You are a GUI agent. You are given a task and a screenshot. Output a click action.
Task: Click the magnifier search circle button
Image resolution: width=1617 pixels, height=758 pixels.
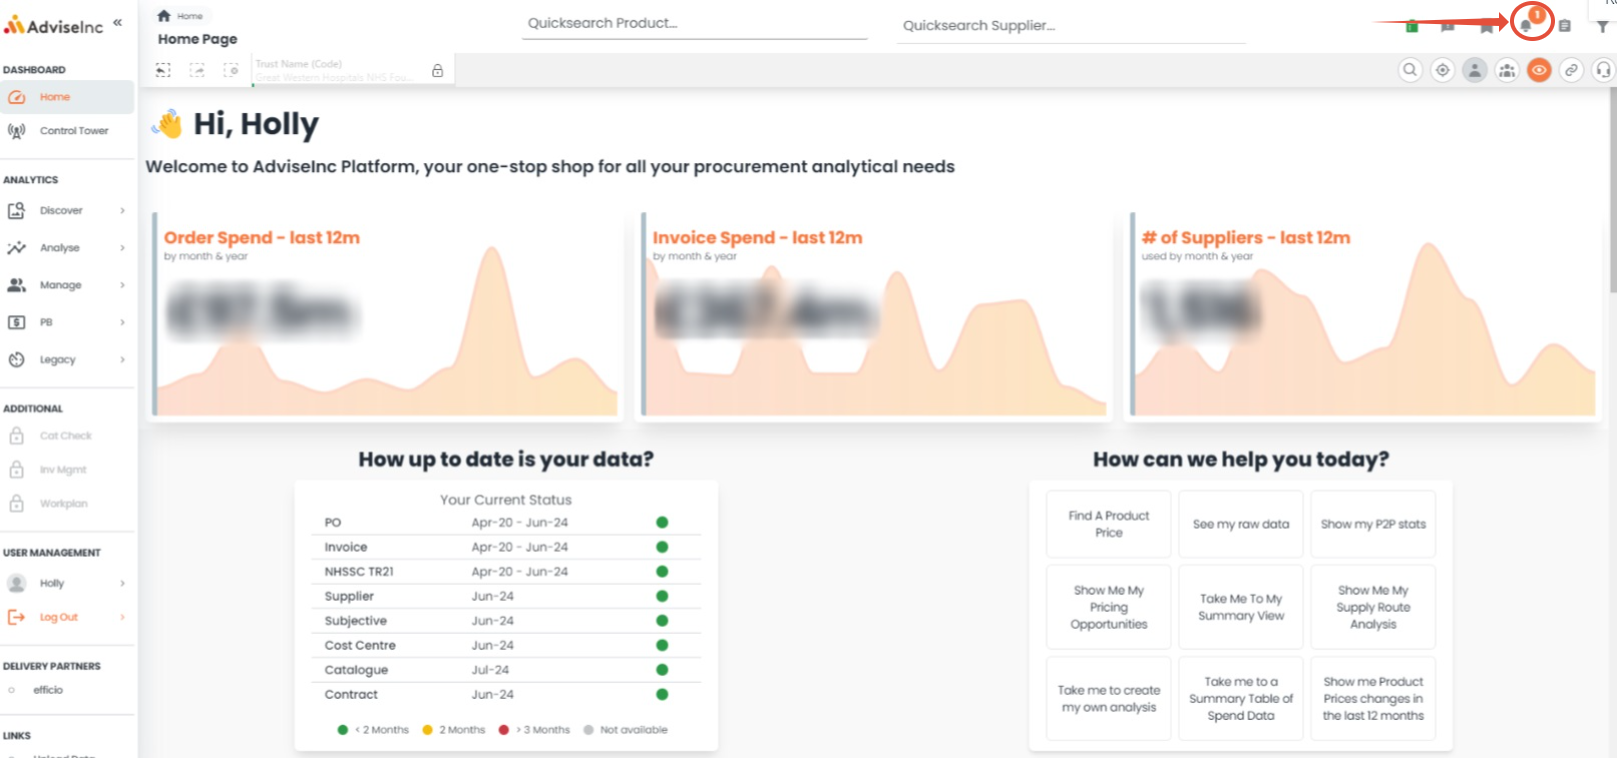pos(1410,70)
